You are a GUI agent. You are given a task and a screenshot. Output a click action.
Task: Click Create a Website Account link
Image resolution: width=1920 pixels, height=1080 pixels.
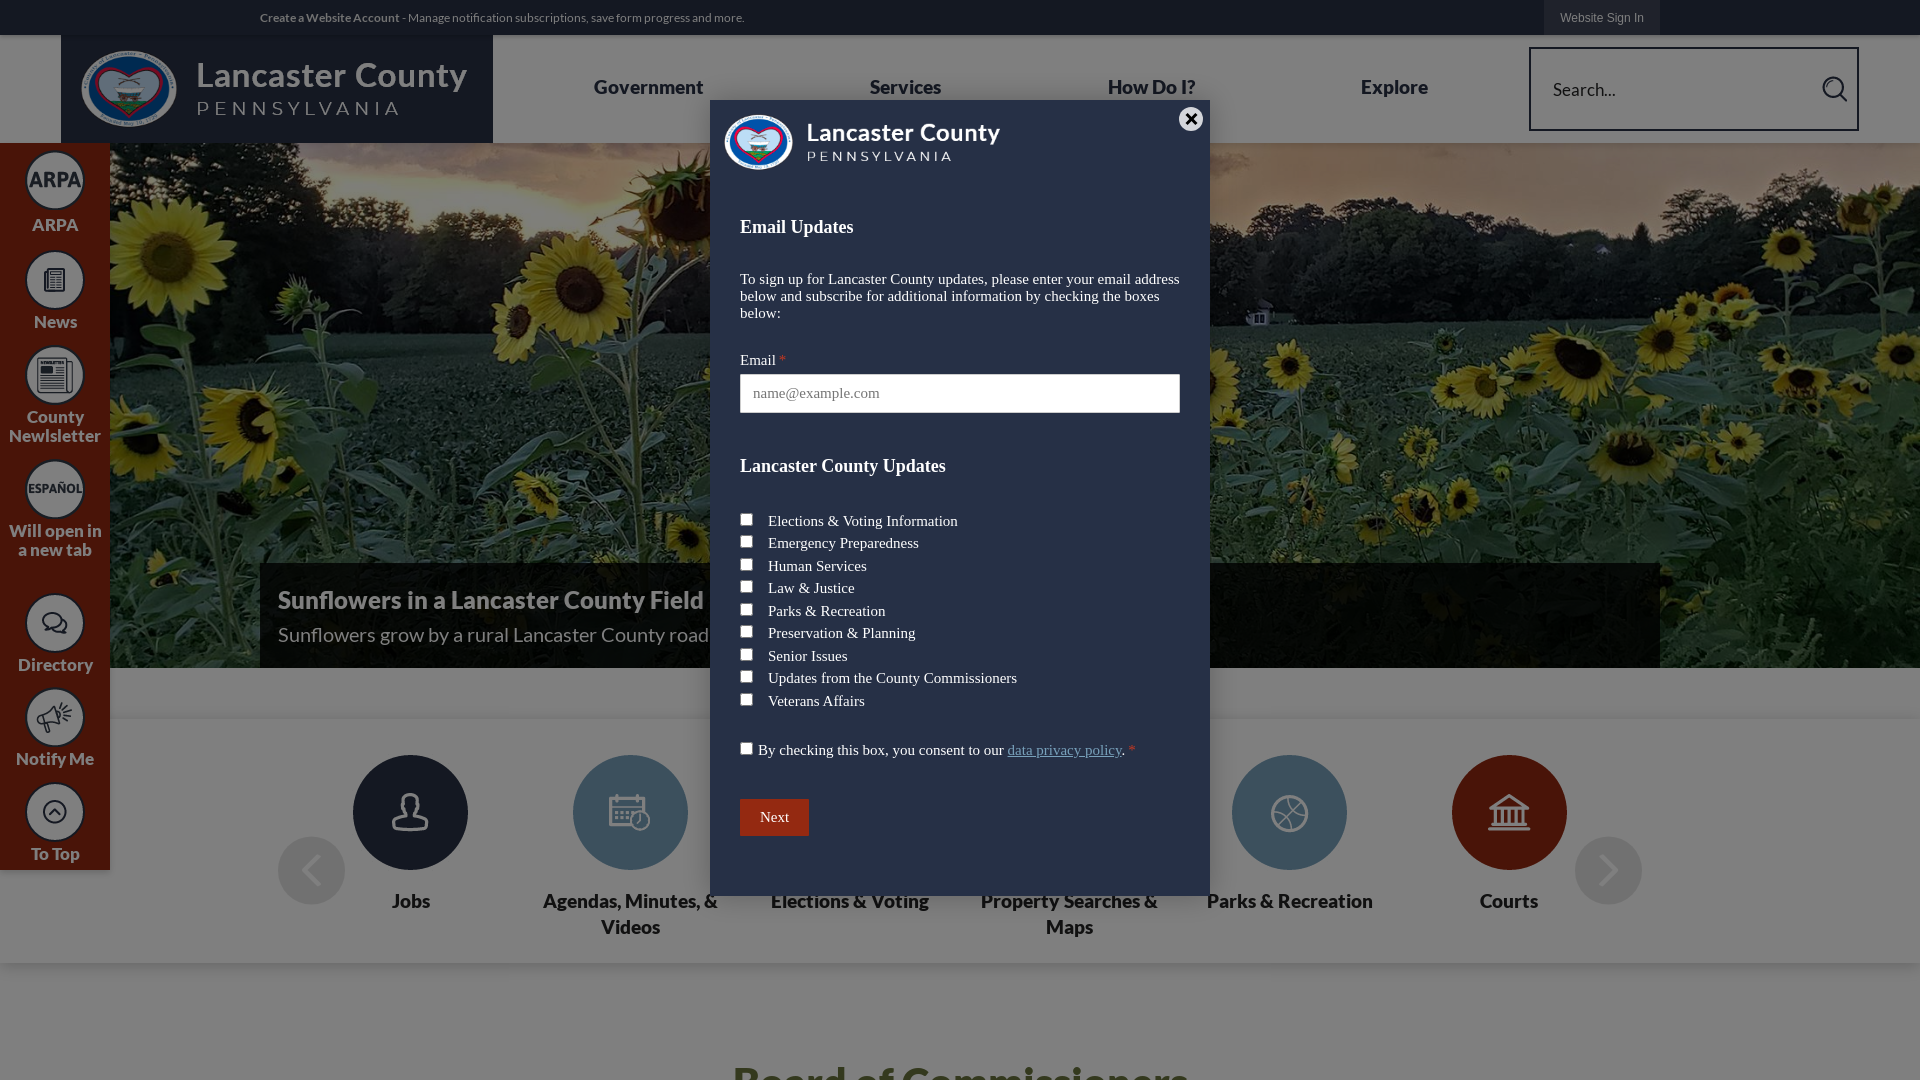click(329, 18)
